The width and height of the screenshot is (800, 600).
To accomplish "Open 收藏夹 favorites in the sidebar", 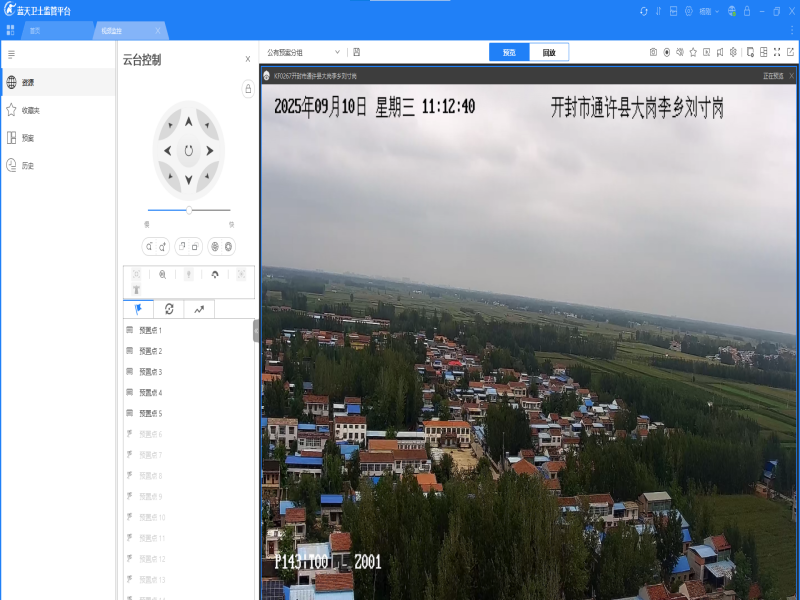I will [30, 110].
